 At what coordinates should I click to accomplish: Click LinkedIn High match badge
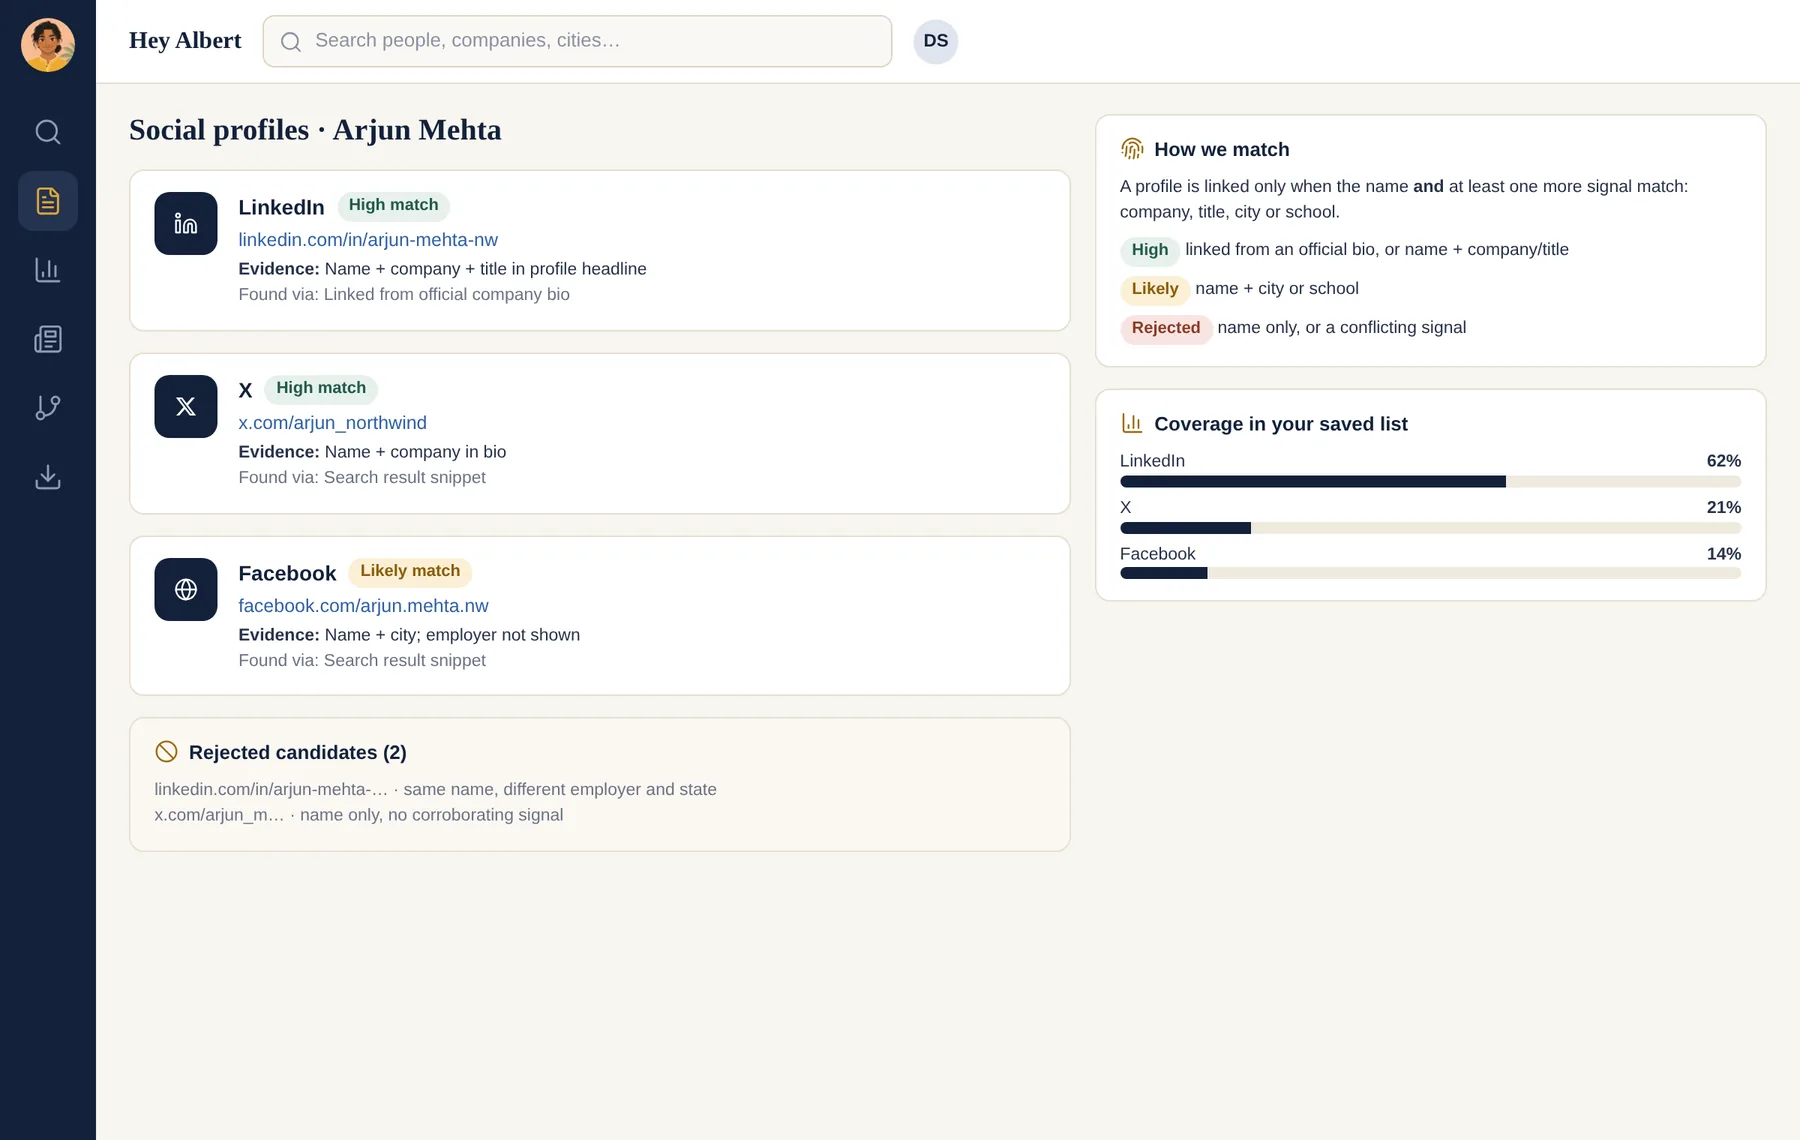click(x=393, y=205)
